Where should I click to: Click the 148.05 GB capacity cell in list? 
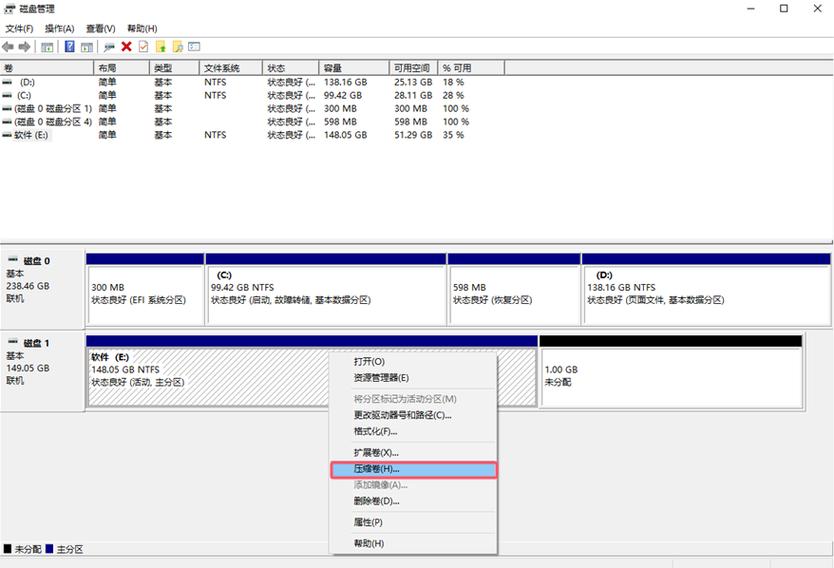tap(346, 135)
